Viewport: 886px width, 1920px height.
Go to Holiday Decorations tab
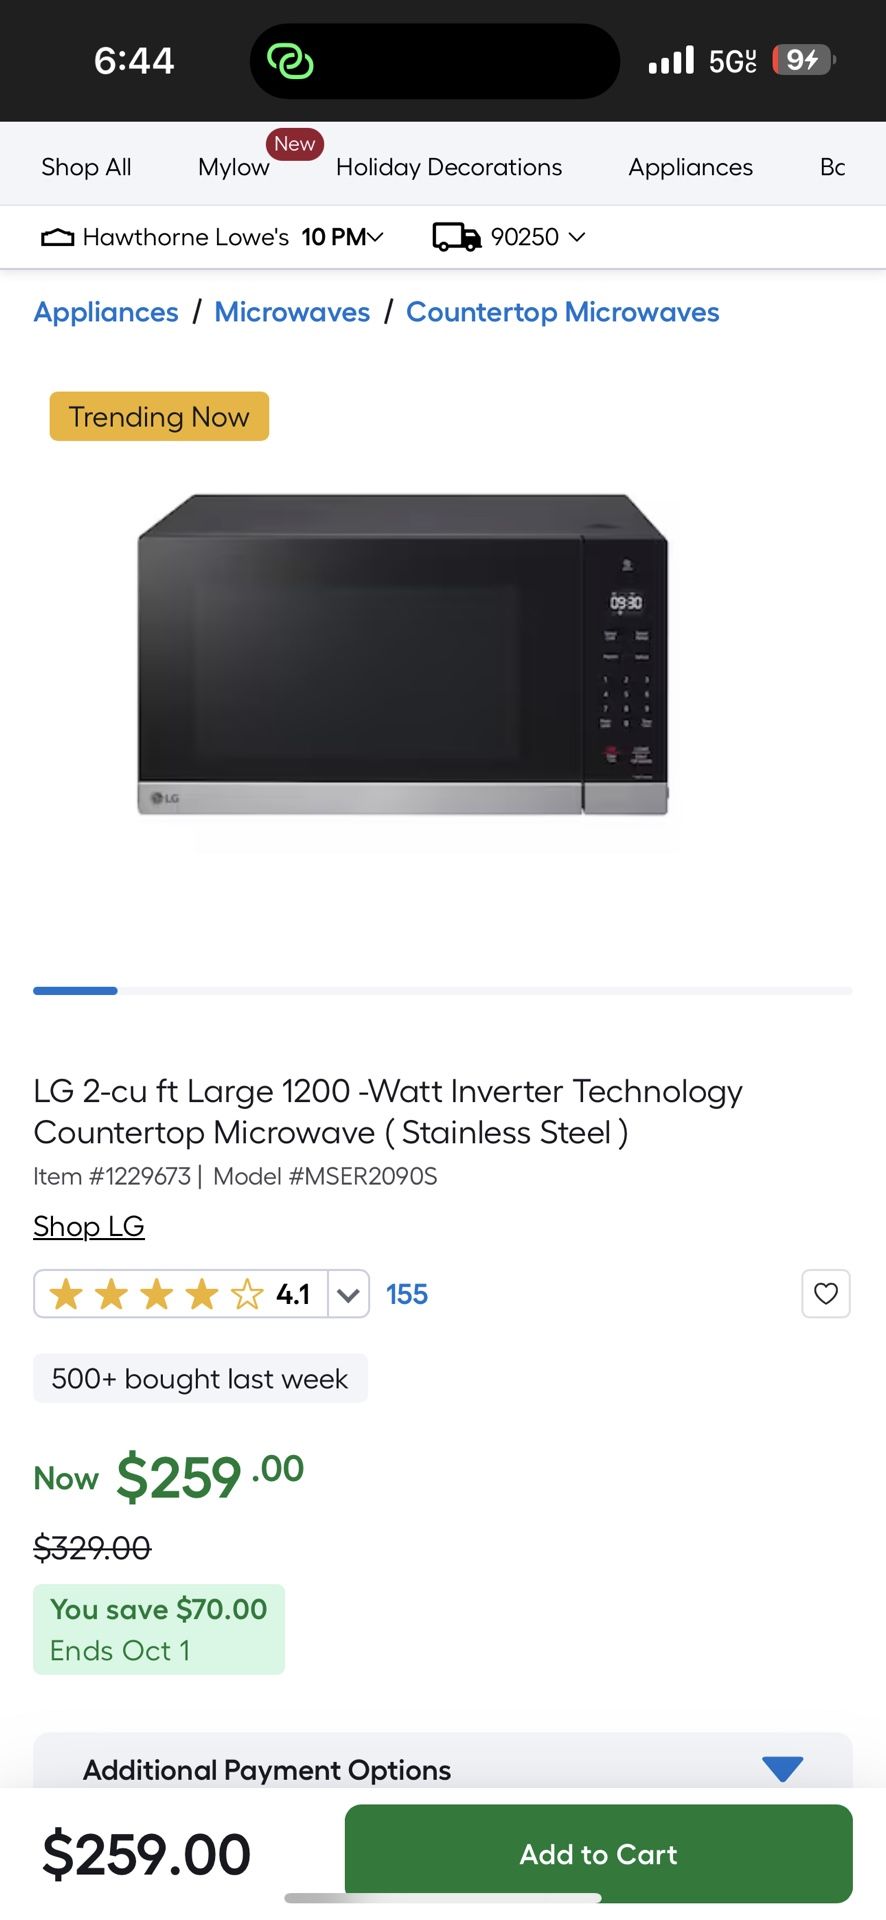(449, 167)
